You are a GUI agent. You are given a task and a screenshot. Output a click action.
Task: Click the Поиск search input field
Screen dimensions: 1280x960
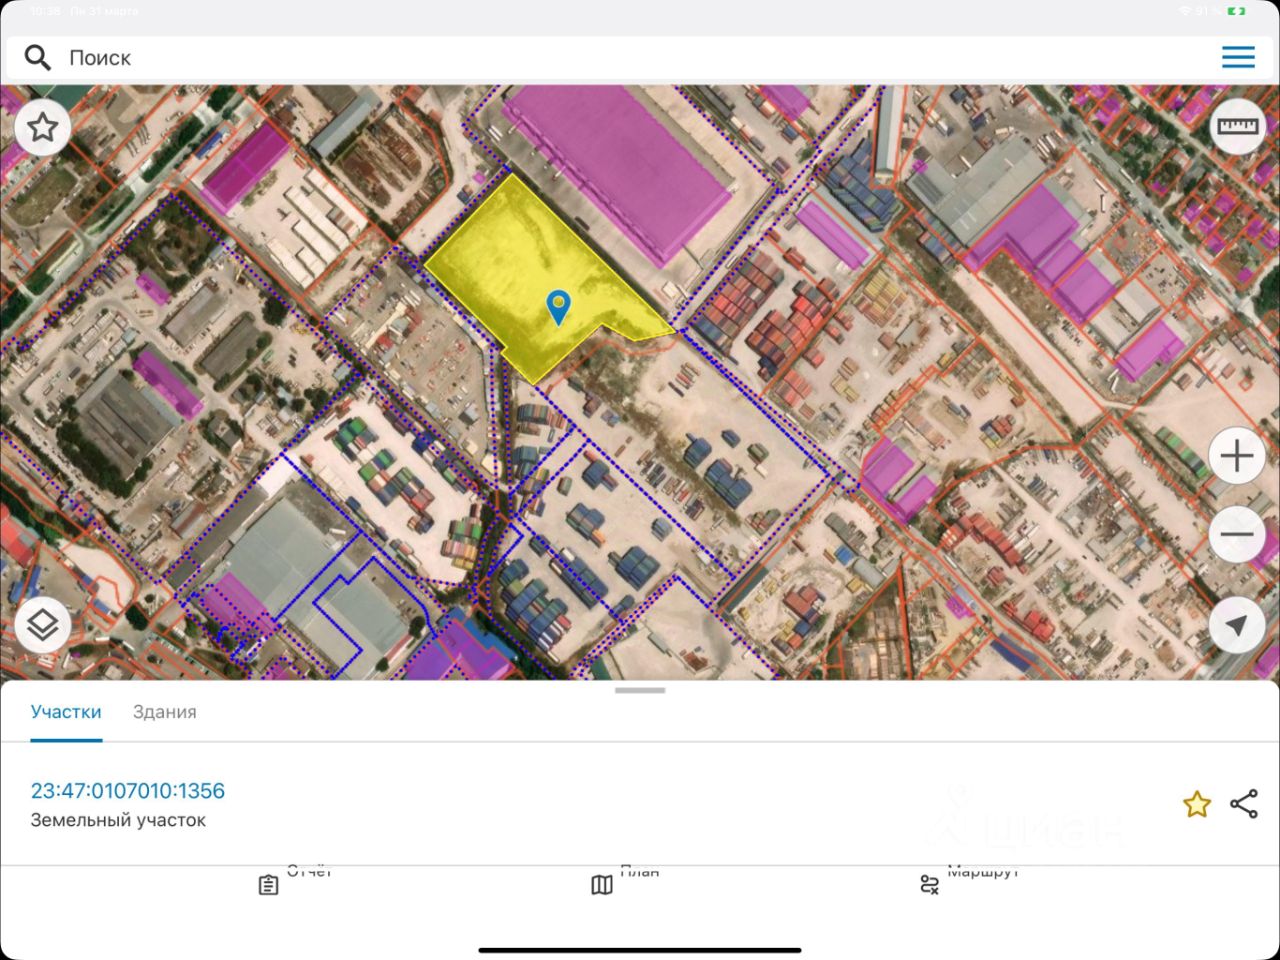pos(640,58)
